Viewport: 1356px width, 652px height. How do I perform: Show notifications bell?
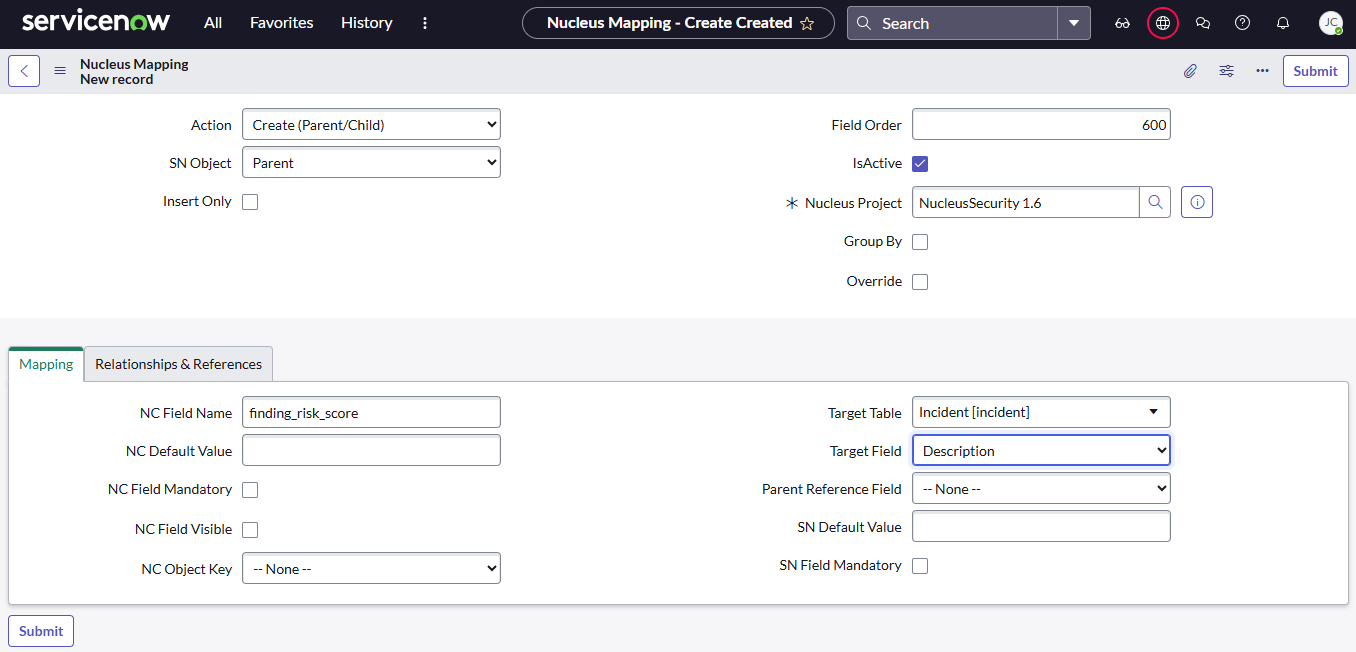1283,23
